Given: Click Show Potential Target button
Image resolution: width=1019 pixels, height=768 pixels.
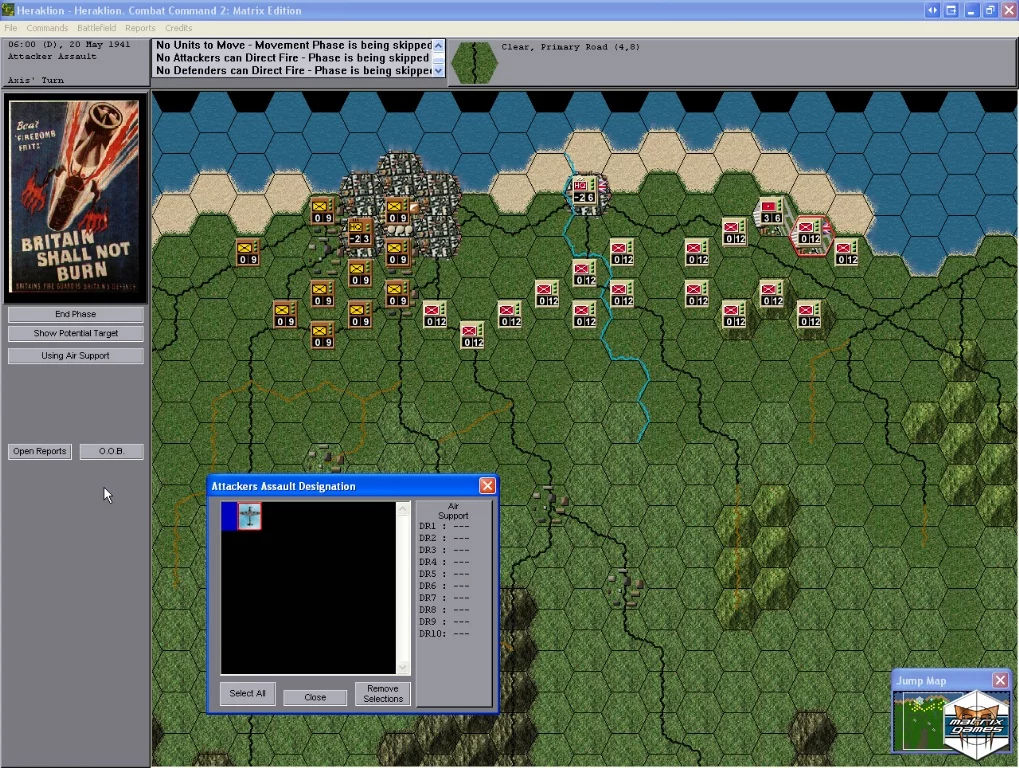Looking at the screenshot, I should [x=75, y=333].
